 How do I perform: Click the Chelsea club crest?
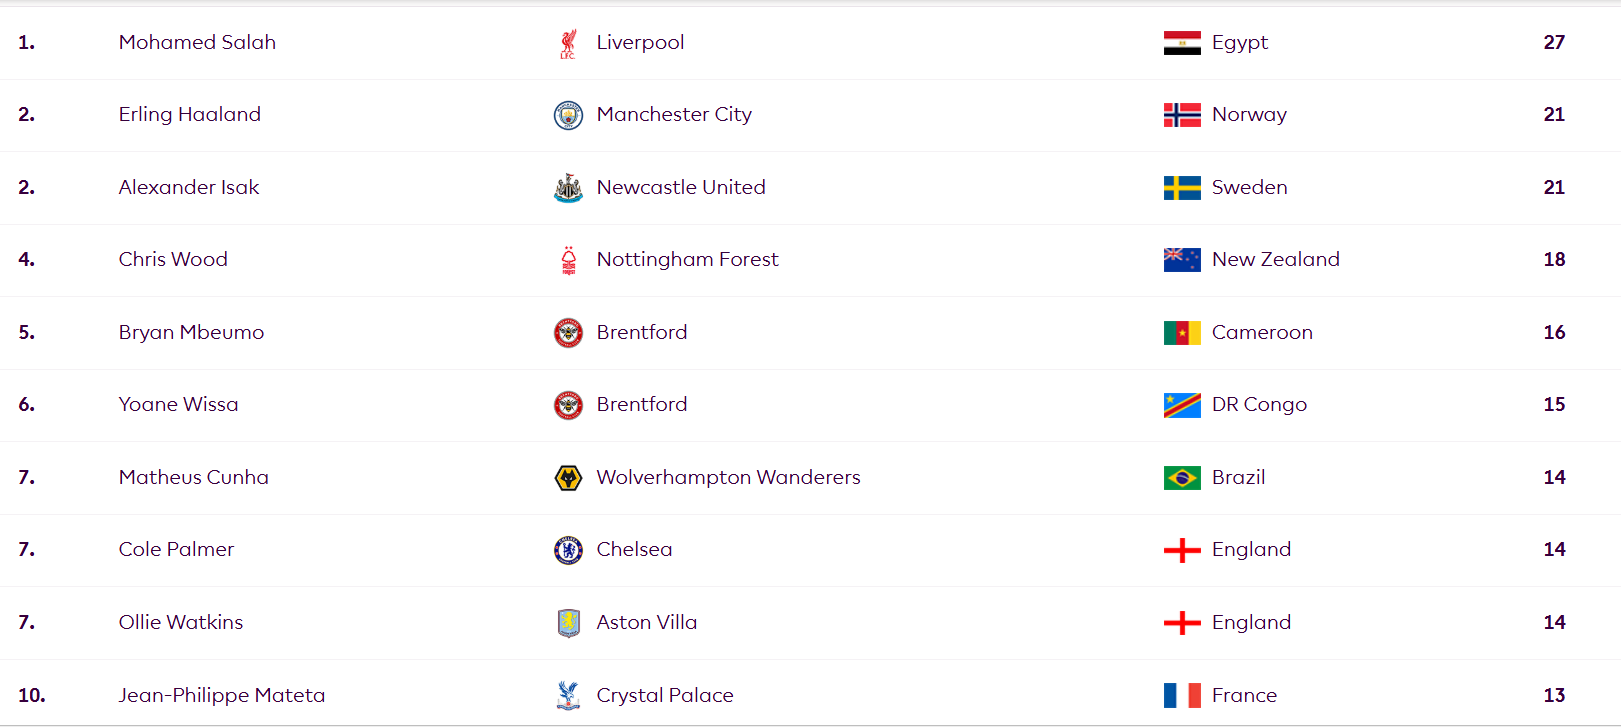click(568, 550)
